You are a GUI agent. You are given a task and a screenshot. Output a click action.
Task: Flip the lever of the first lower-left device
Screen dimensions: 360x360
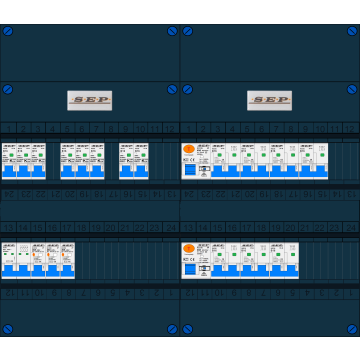9,271
